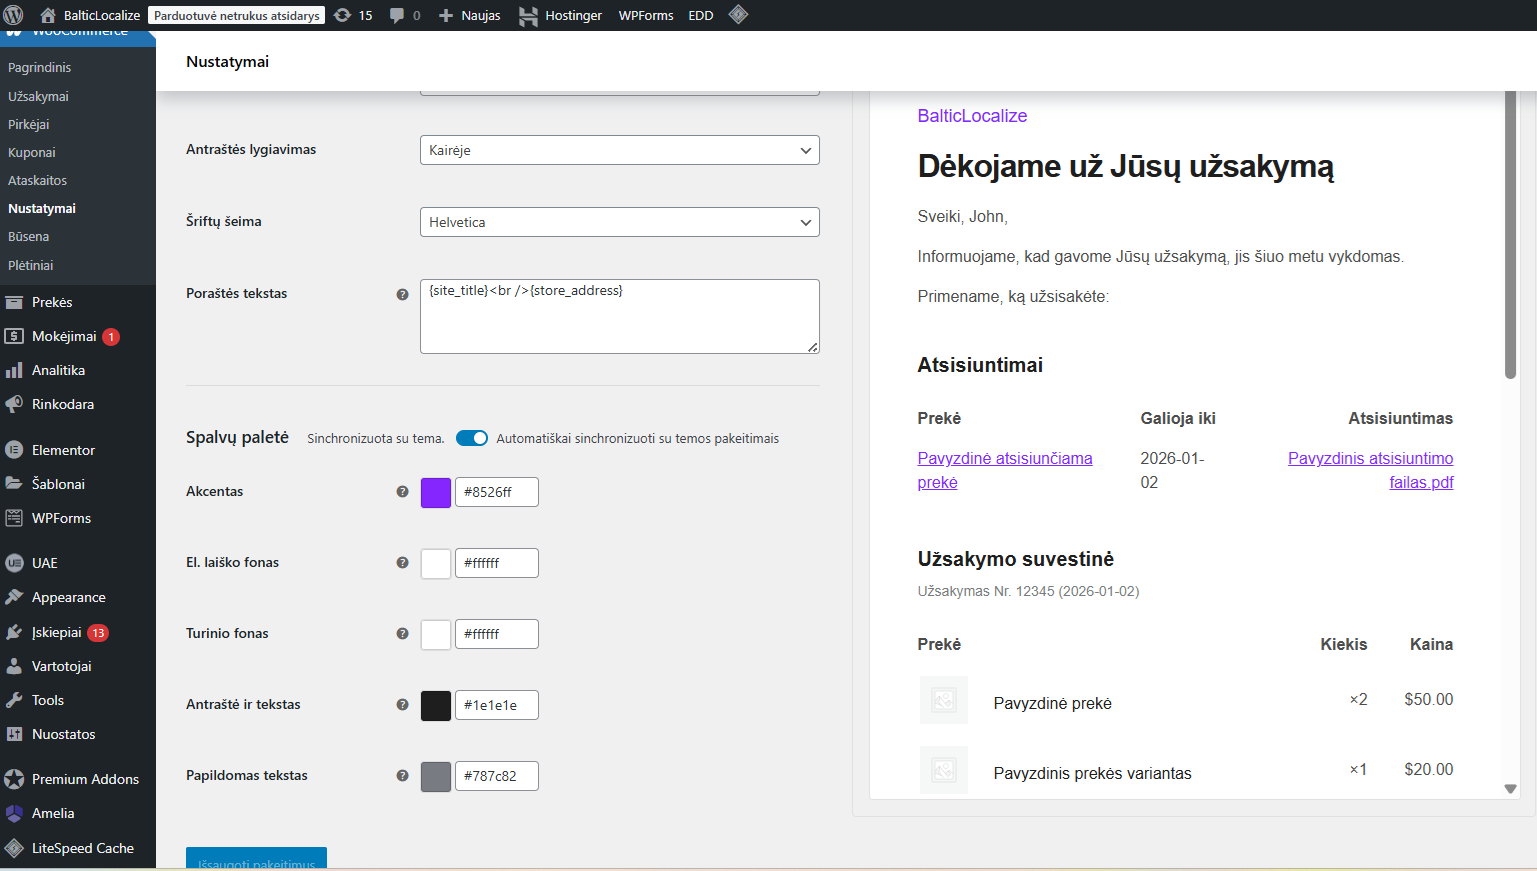
Task: Open the Naujas new content menu
Action: pos(470,15)
